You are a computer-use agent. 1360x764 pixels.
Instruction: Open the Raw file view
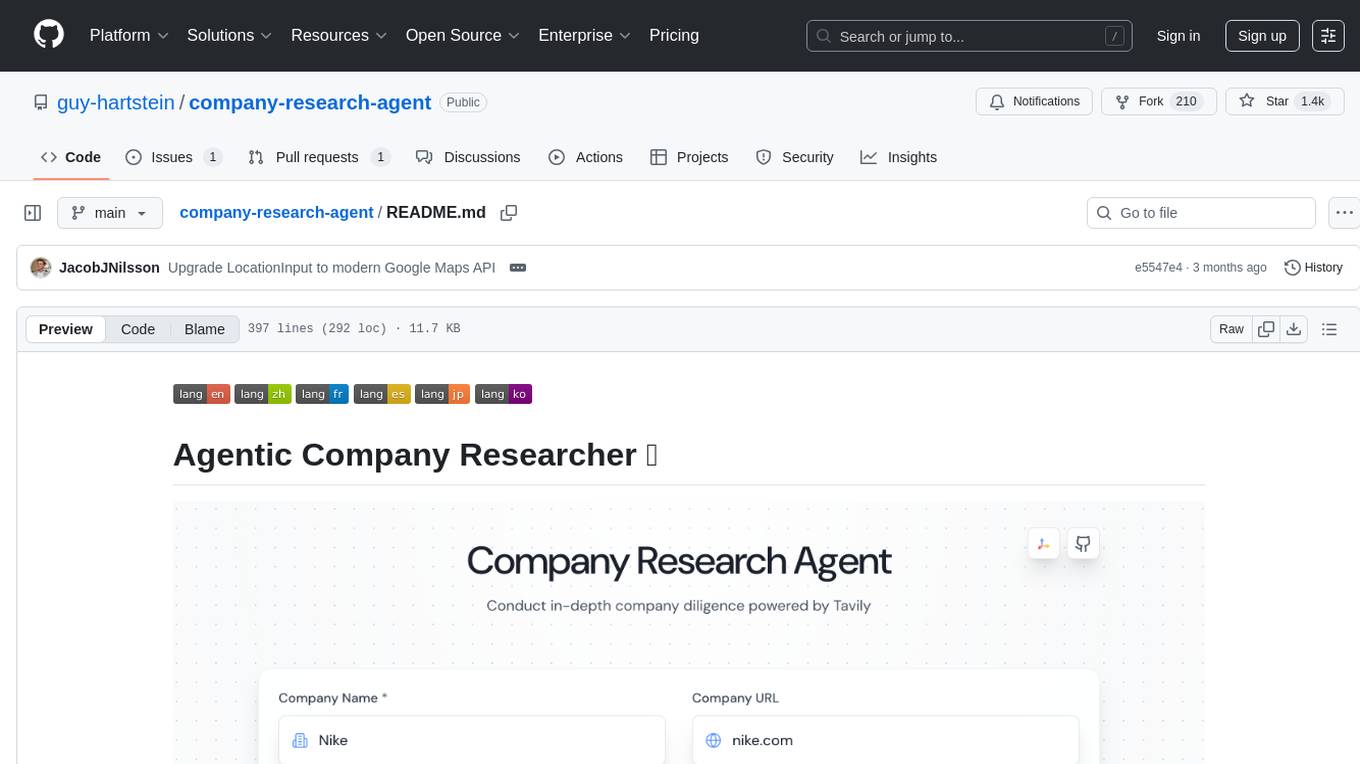click(x=1231, y=329)
